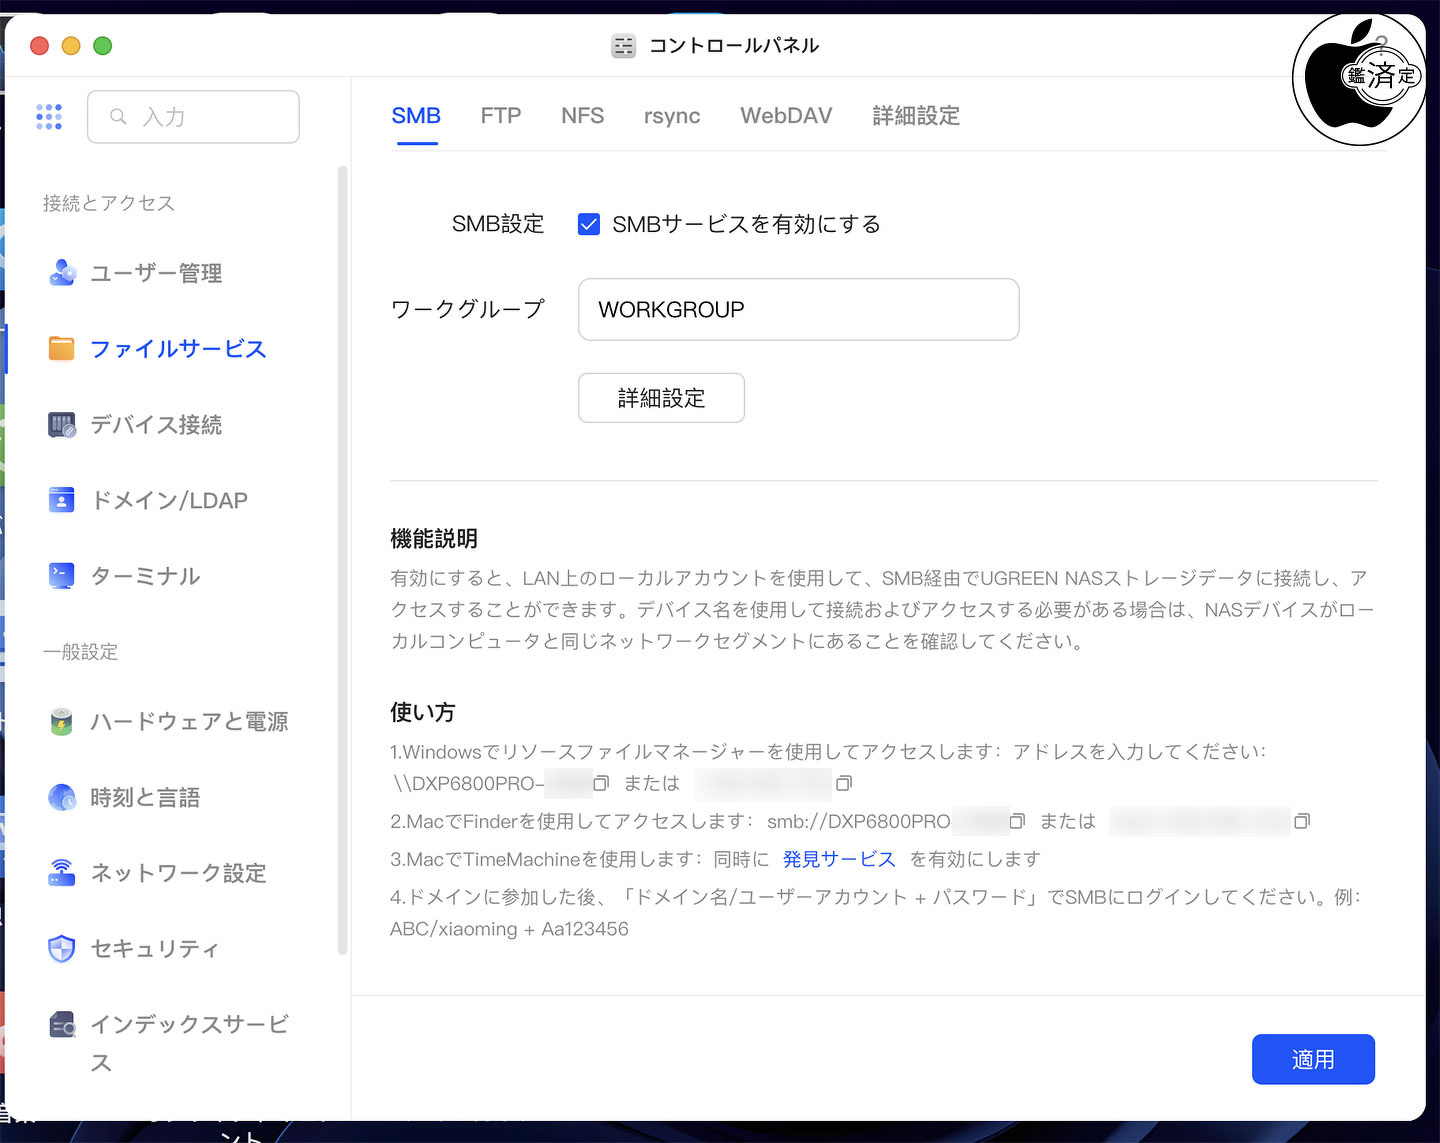Click the Terminal (ターミナル) icon
This screenshot has width=1440, height=1143.
(x=62, y=576)
